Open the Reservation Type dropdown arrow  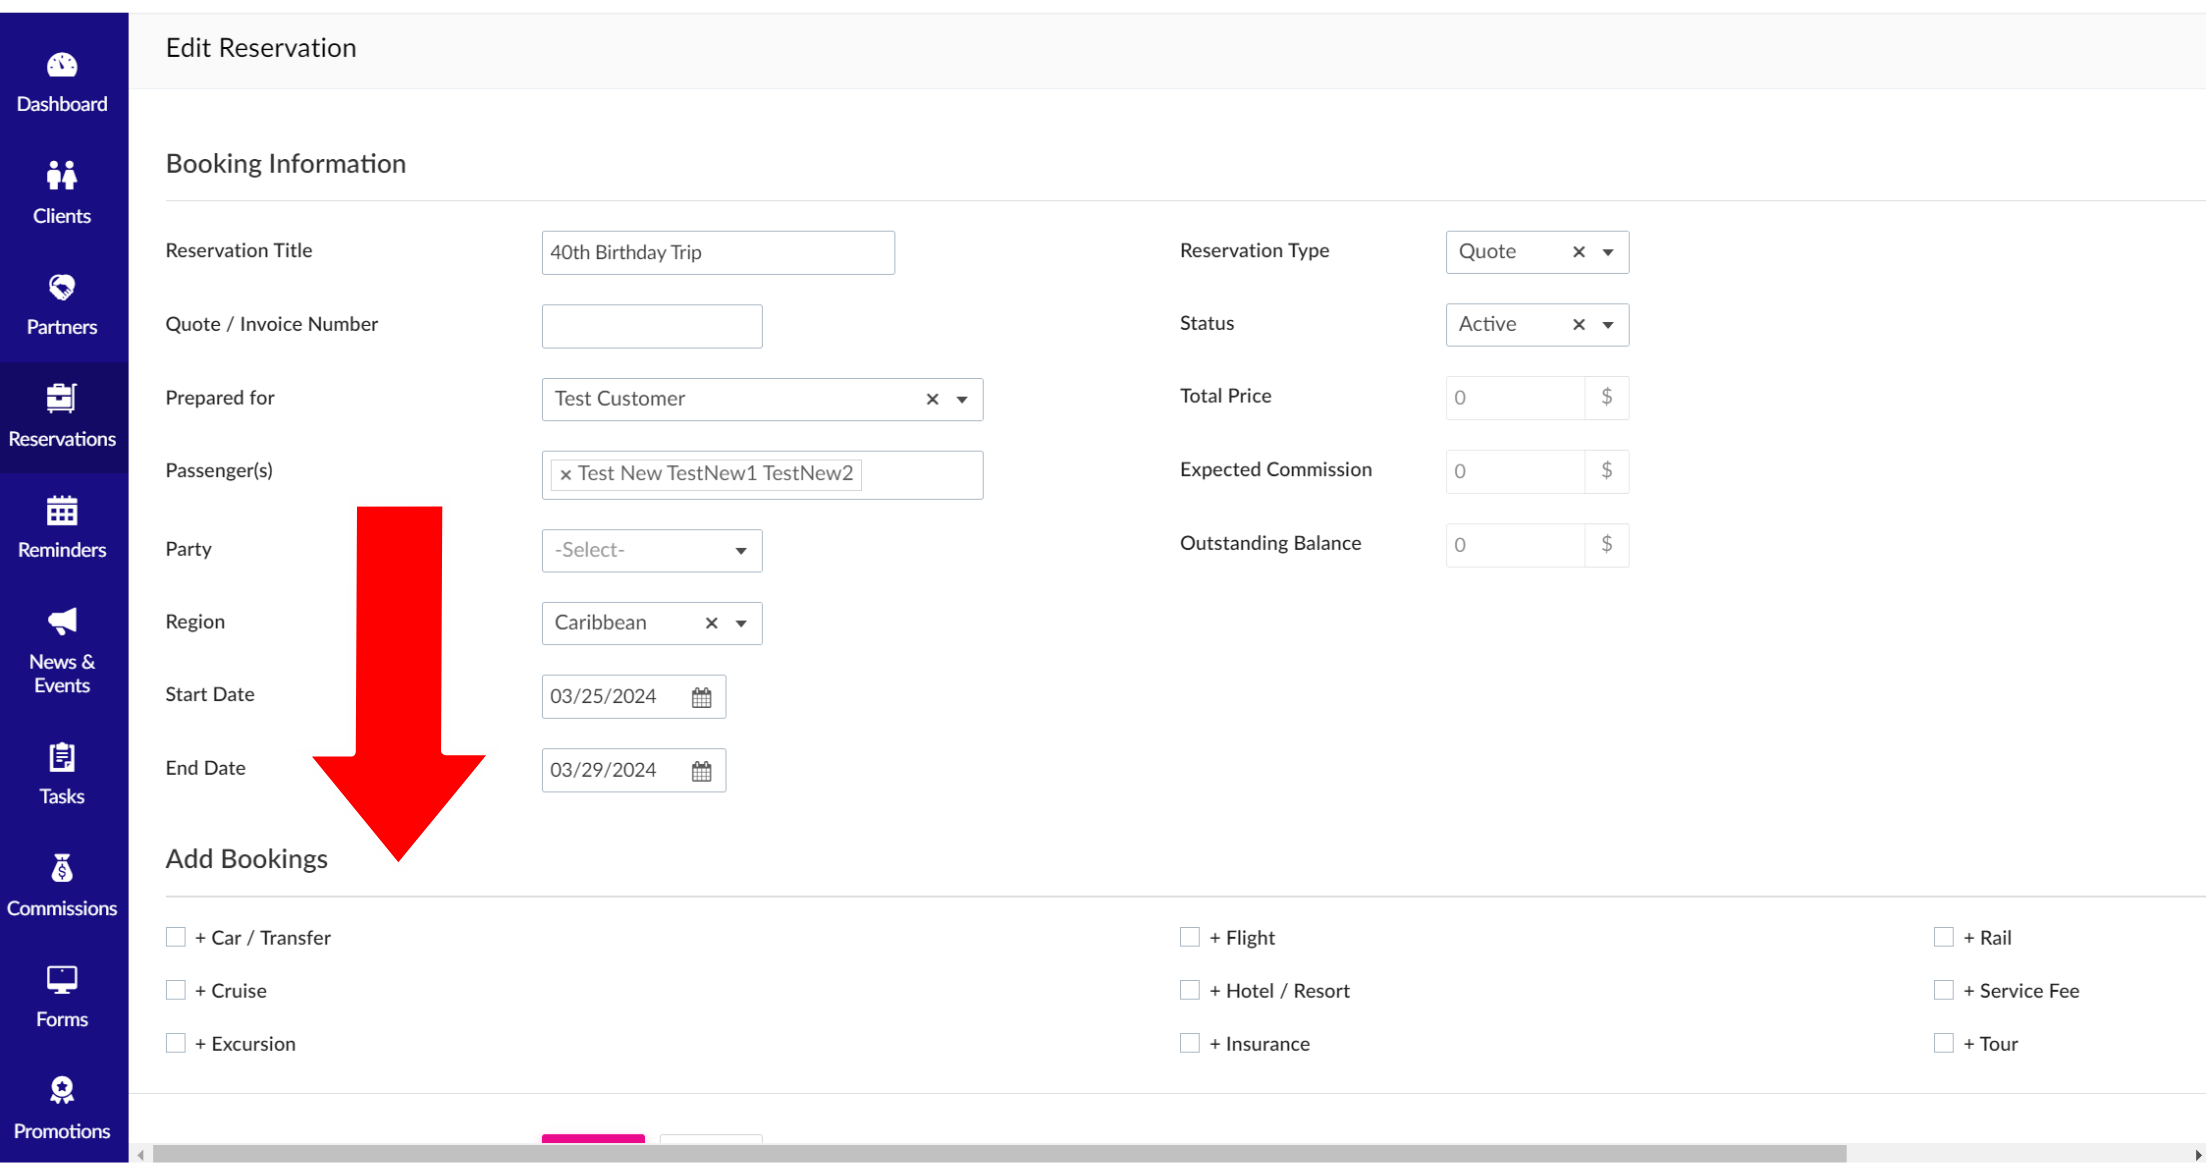pos(1608,252)
